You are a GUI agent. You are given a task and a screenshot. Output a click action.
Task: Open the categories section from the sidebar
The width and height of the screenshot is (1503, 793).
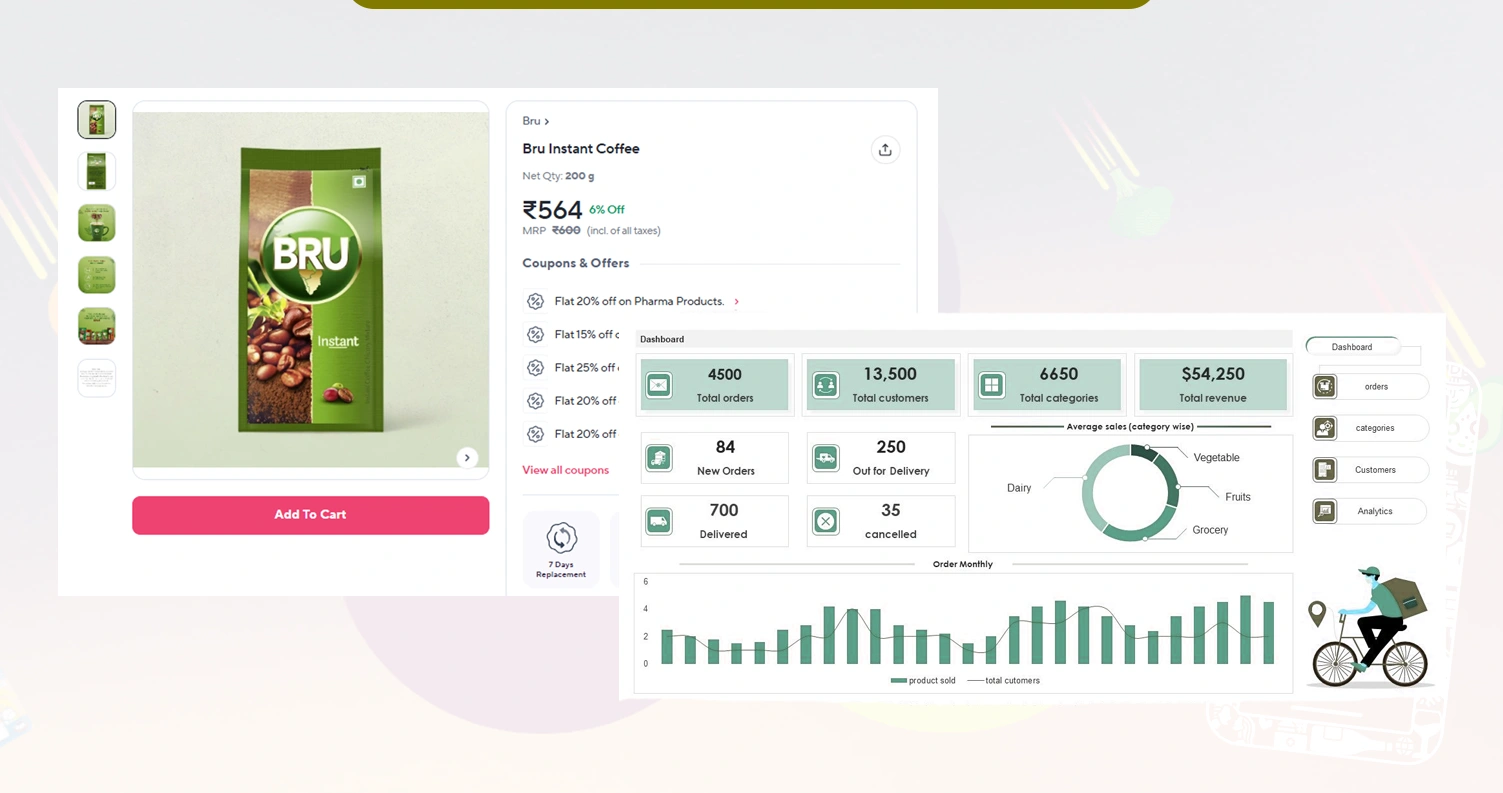click(x=1324, y=428)
